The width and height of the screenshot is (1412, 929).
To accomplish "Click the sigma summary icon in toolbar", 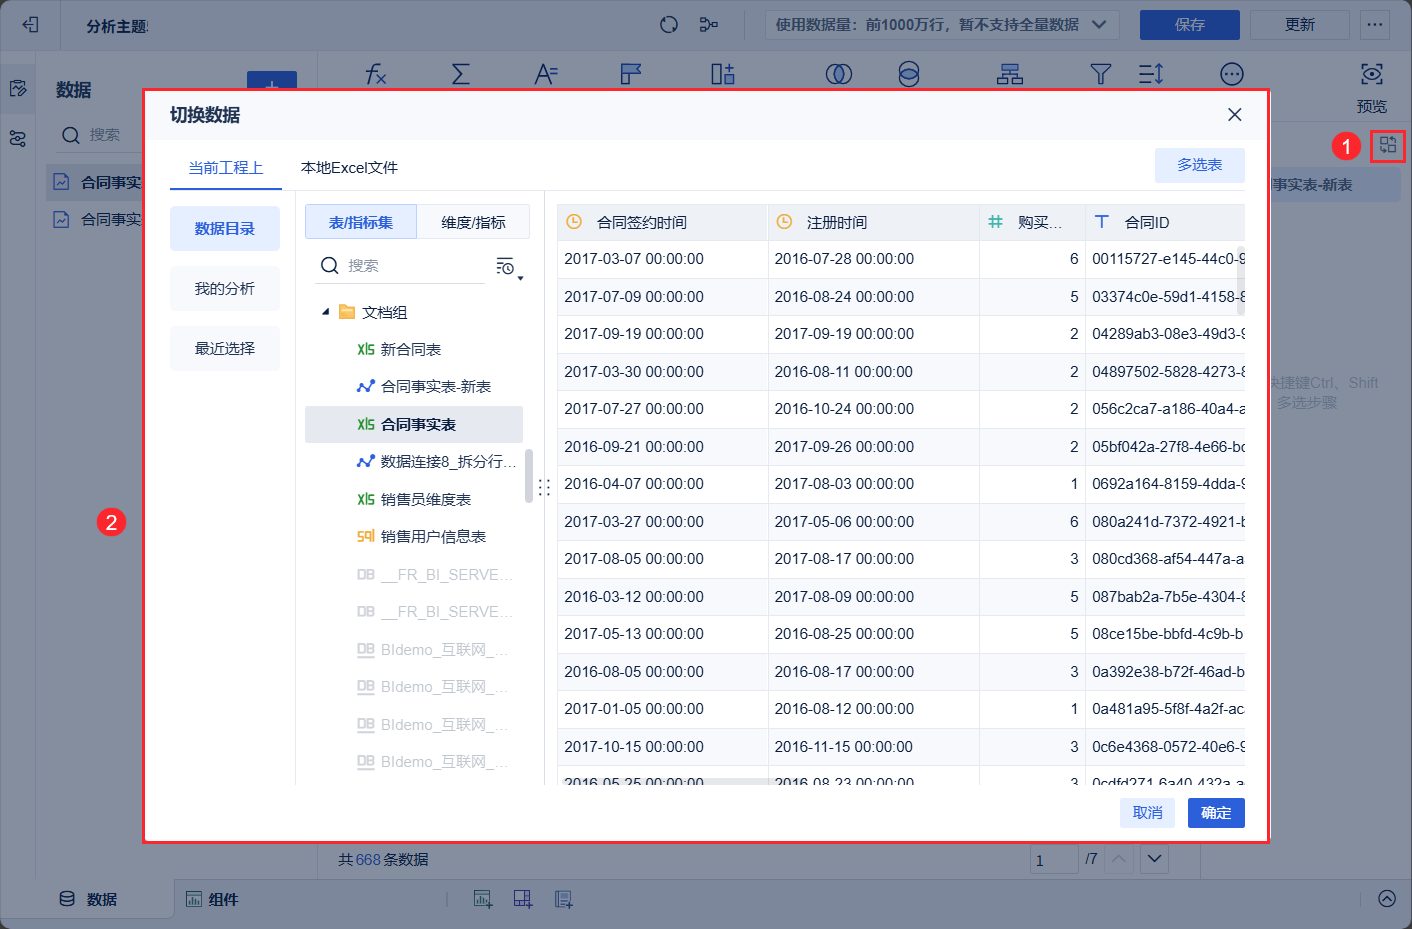I will point(460,74).
